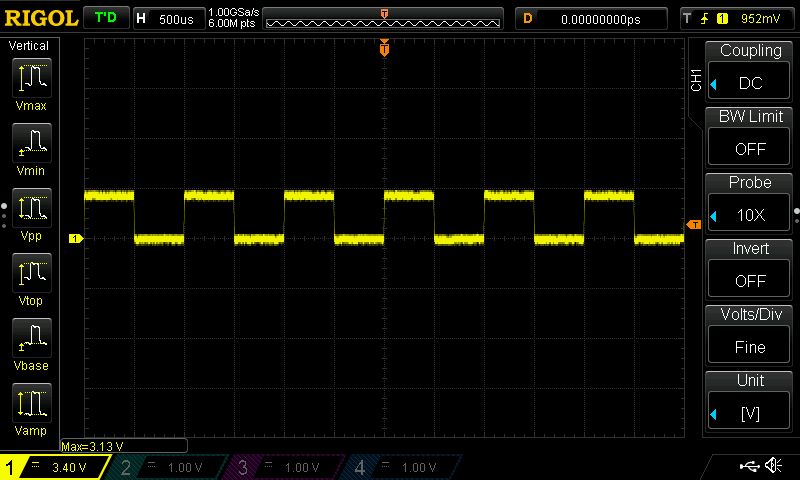800x480 pixels.
Task: Click the trigger level marker on right edge
Action: pyautogui.click(x=694, y=224)
